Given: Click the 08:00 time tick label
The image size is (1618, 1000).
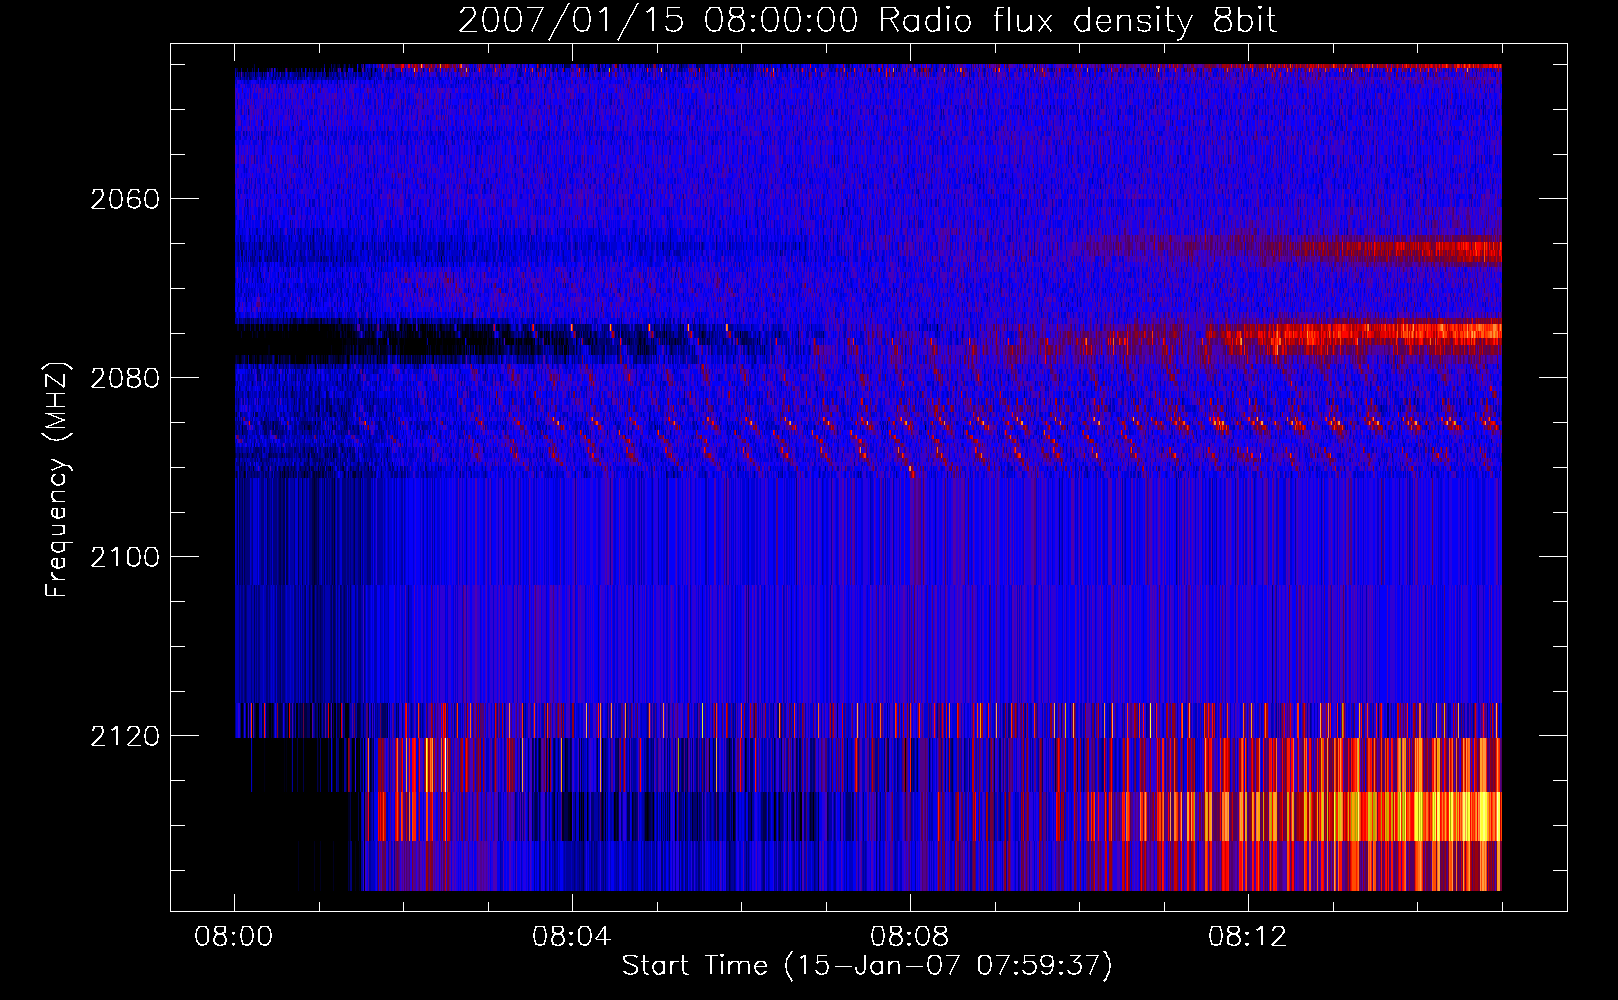Looking at the screenshot, I should click(x=234, y=937).
